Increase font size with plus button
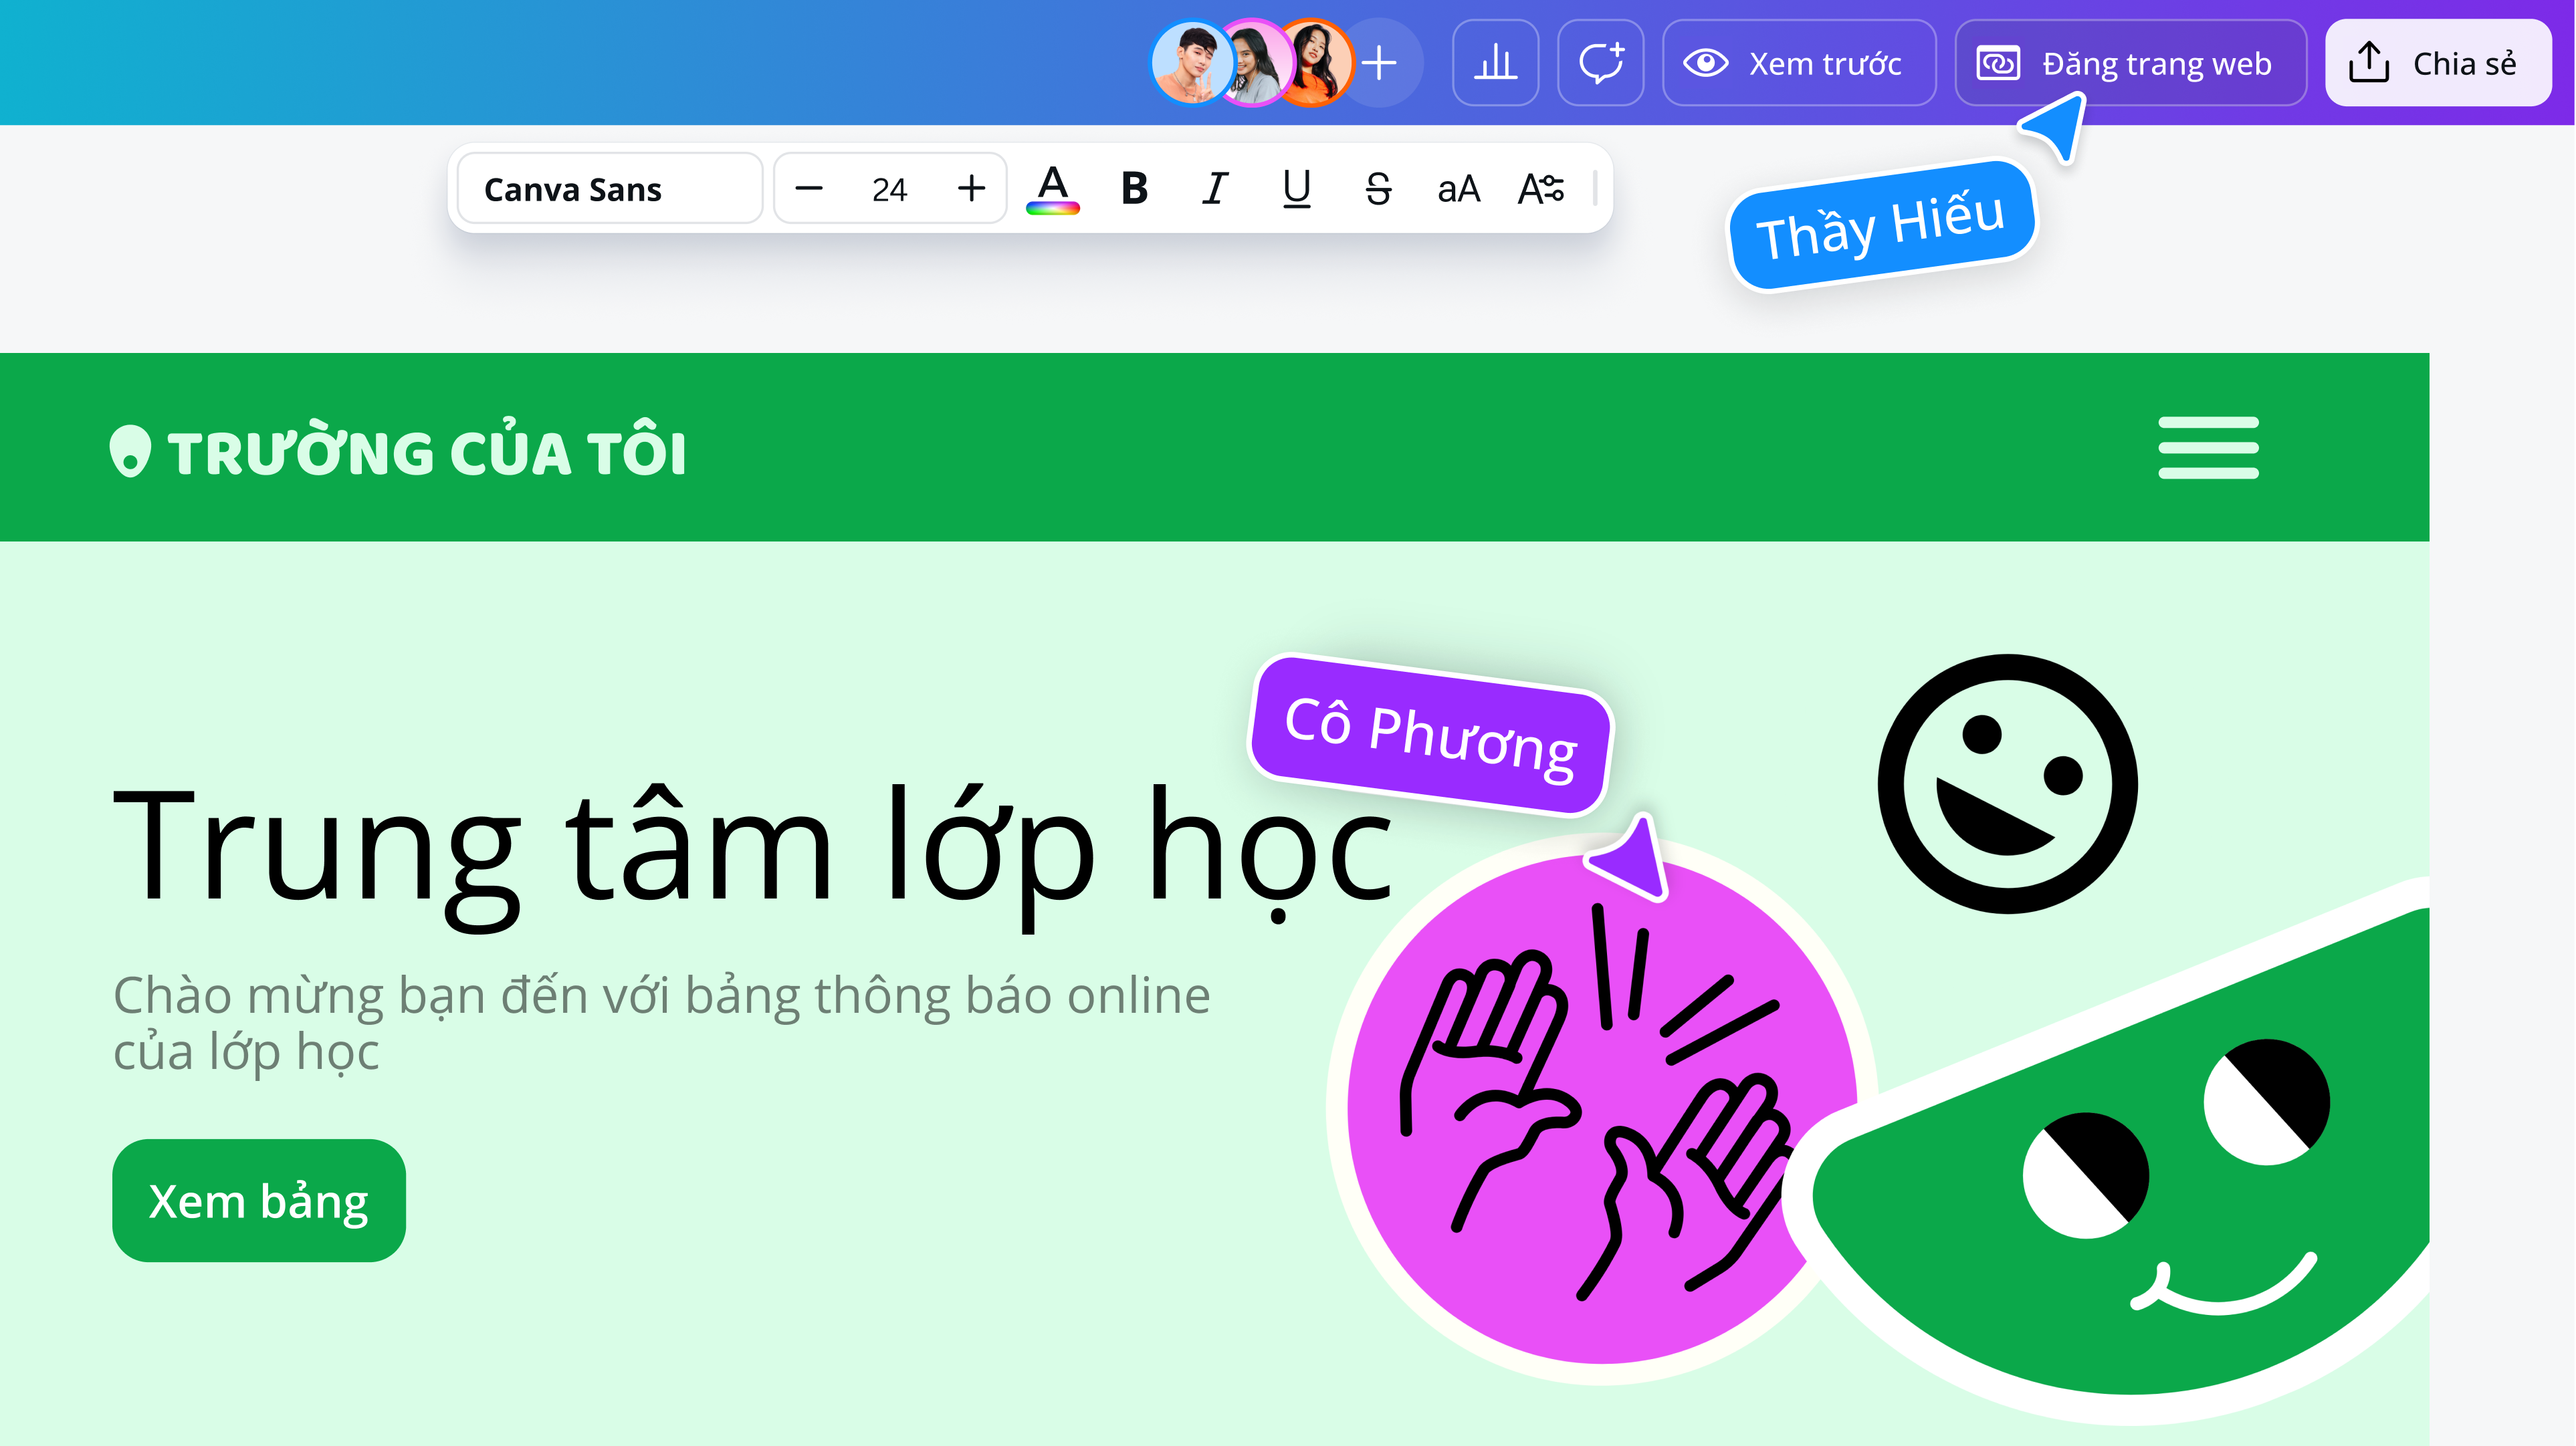The height and width of the screenshot is (1446, 2576). pyautogui.click(x=971, y=189)
